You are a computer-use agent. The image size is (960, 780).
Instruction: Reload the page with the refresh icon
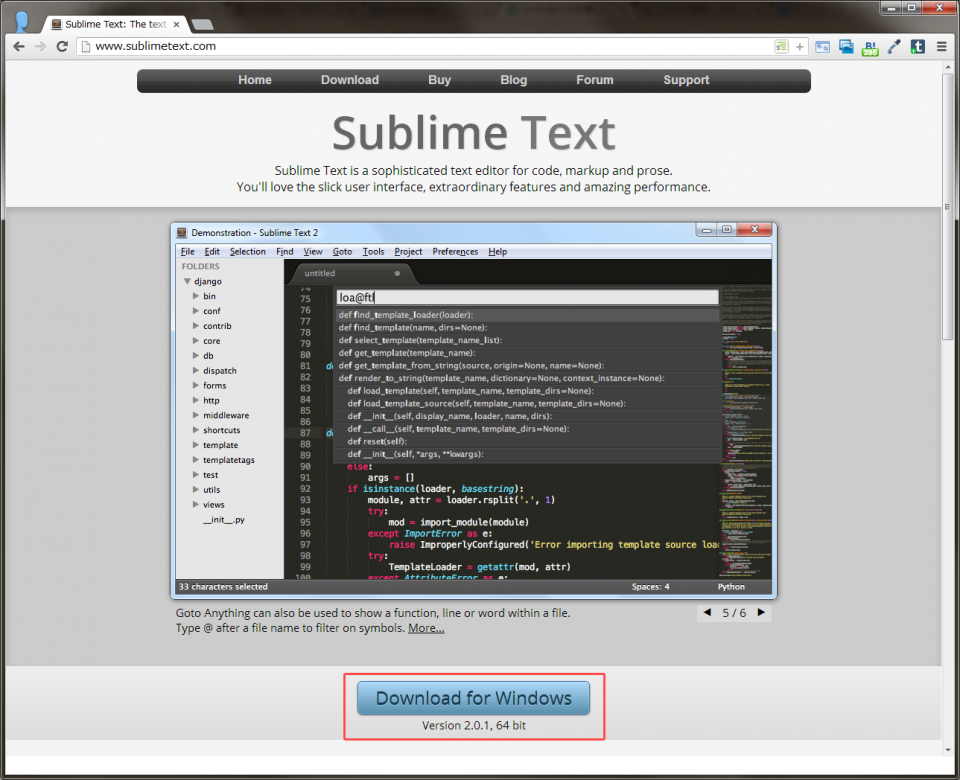click(62, 47)
